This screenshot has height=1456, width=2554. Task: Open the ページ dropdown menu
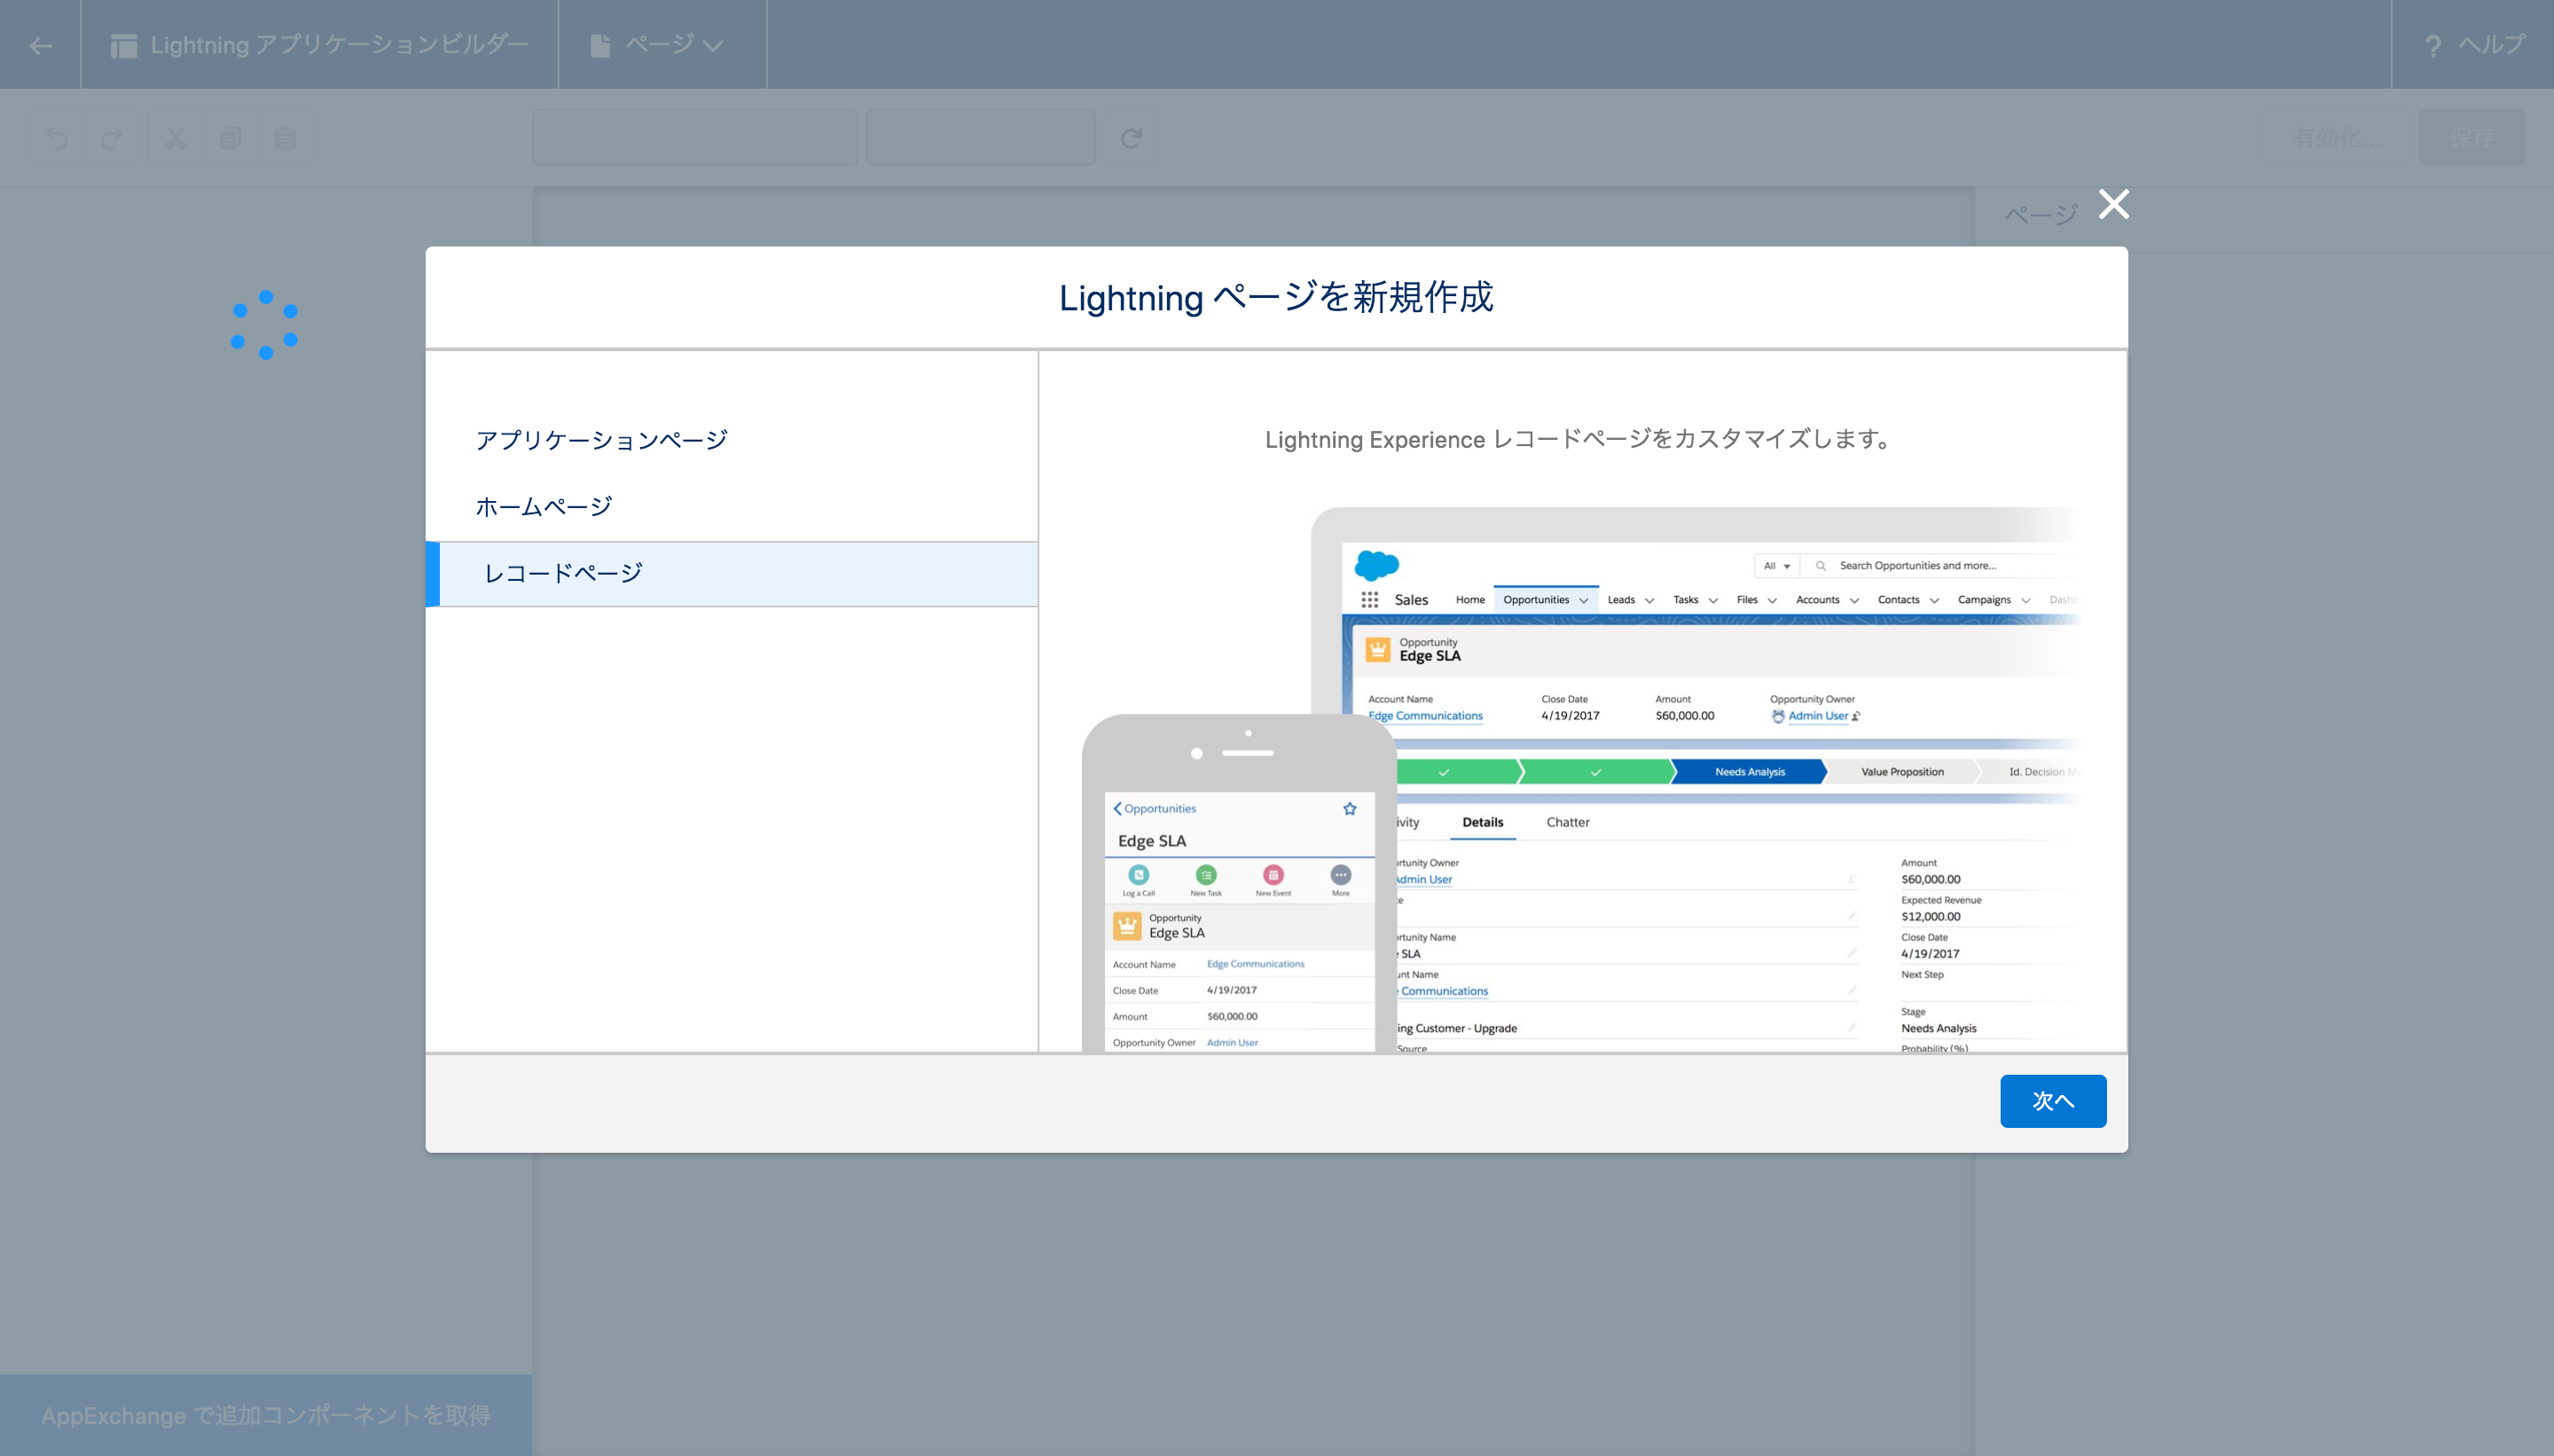coord(658,45)
